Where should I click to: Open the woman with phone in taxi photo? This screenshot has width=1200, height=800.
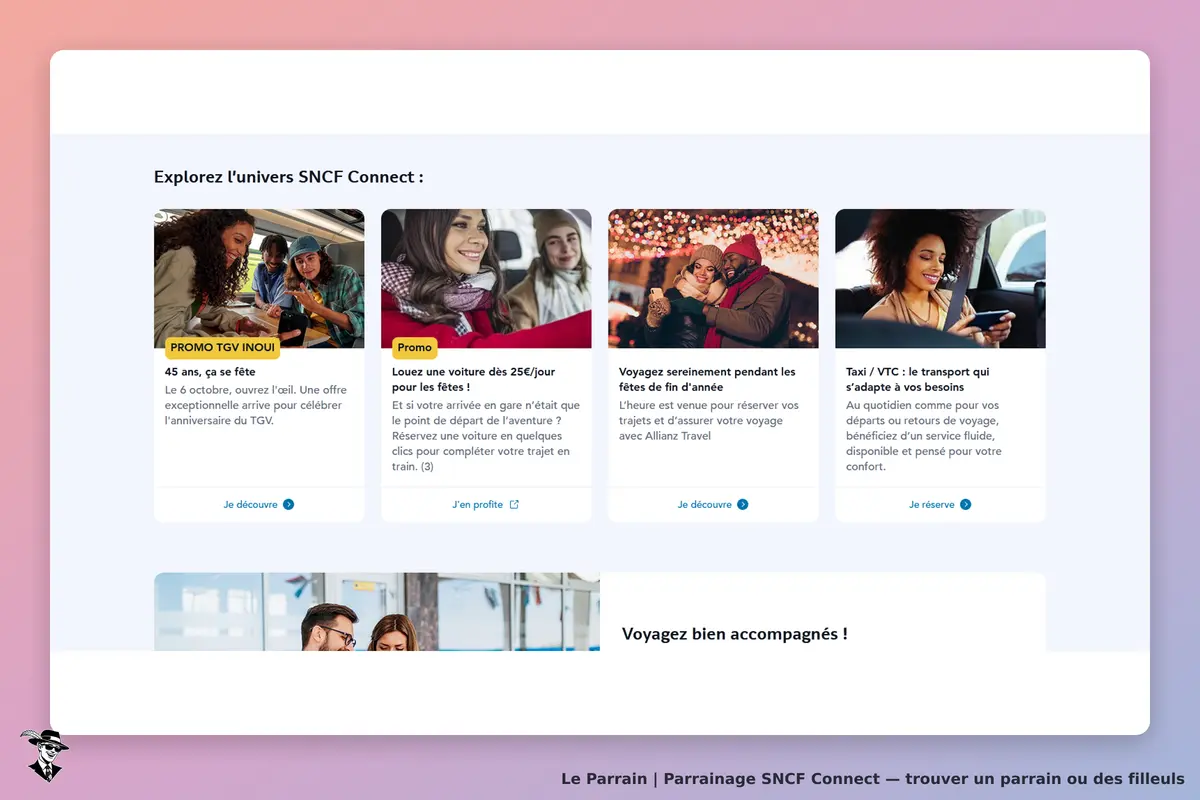(x=940, y=278)
